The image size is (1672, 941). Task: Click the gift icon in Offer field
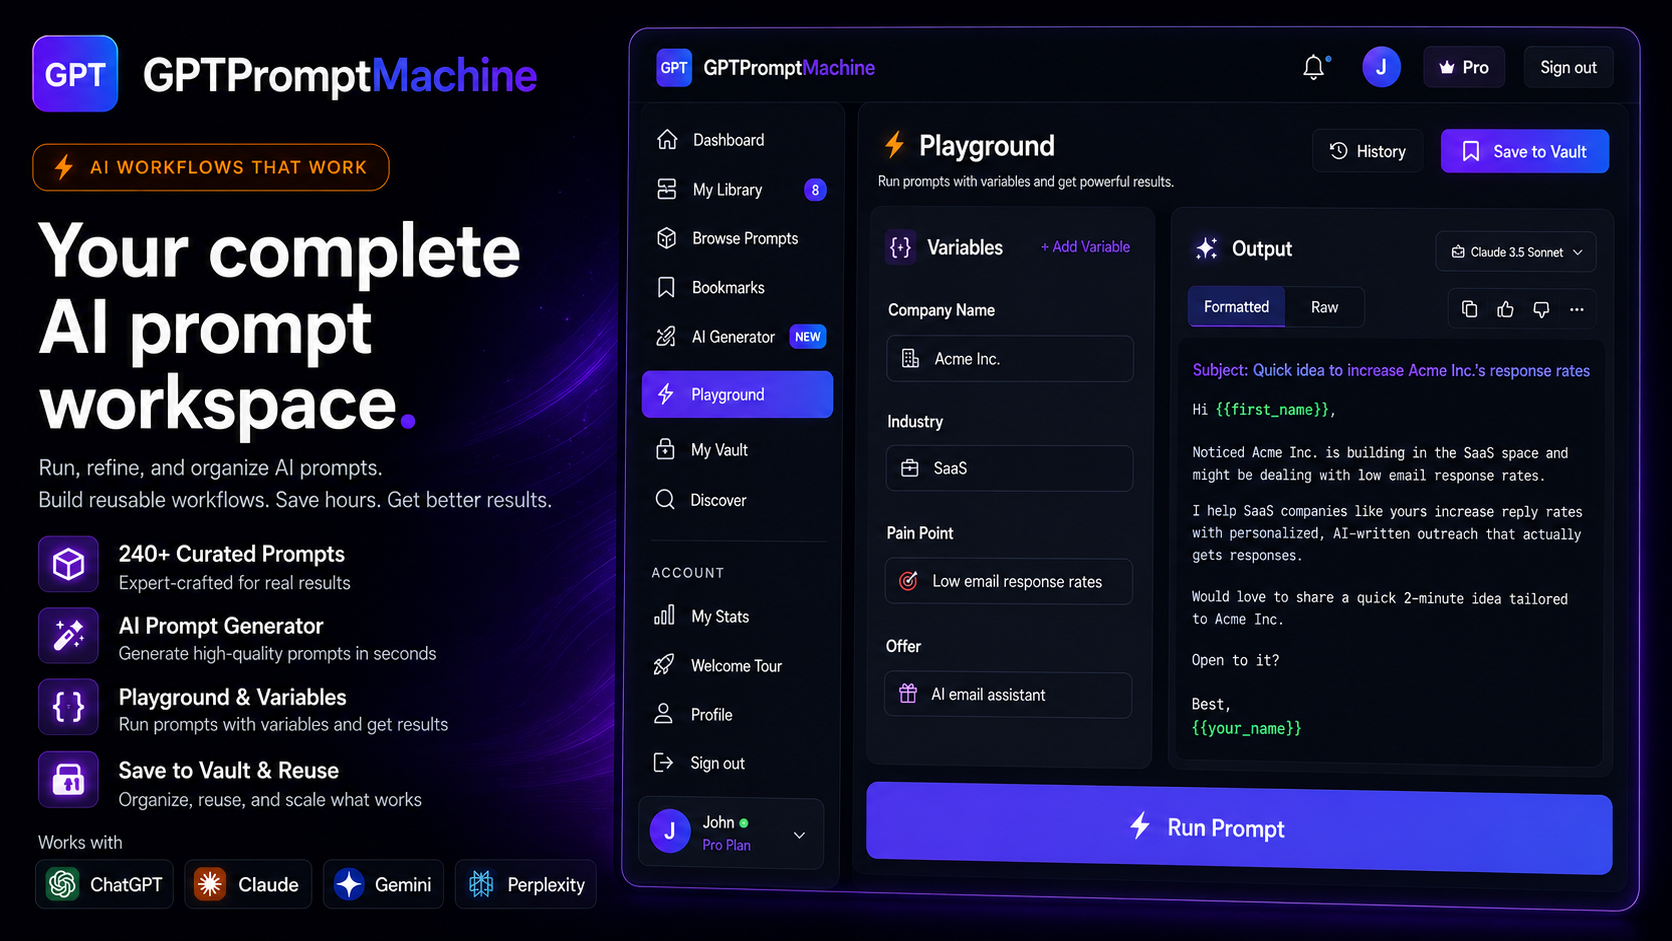[908, 694]
